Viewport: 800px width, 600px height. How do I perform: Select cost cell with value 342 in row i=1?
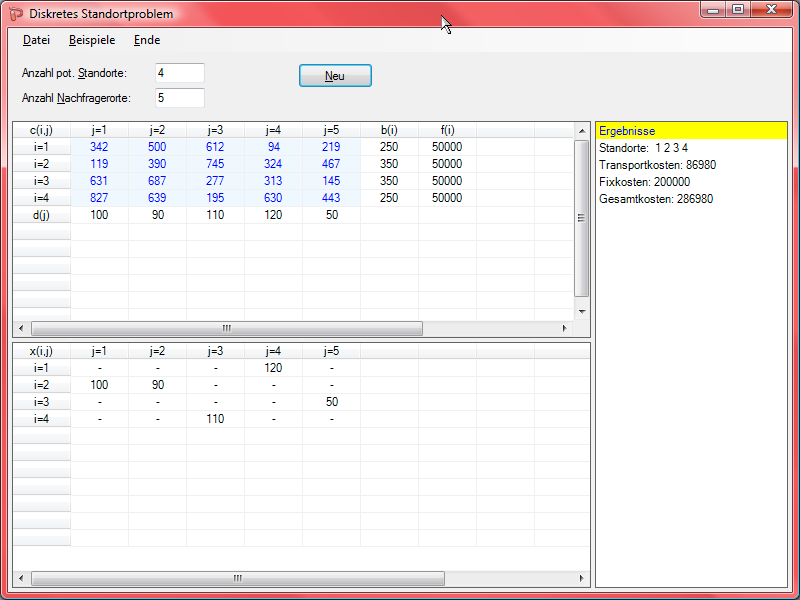99,147
